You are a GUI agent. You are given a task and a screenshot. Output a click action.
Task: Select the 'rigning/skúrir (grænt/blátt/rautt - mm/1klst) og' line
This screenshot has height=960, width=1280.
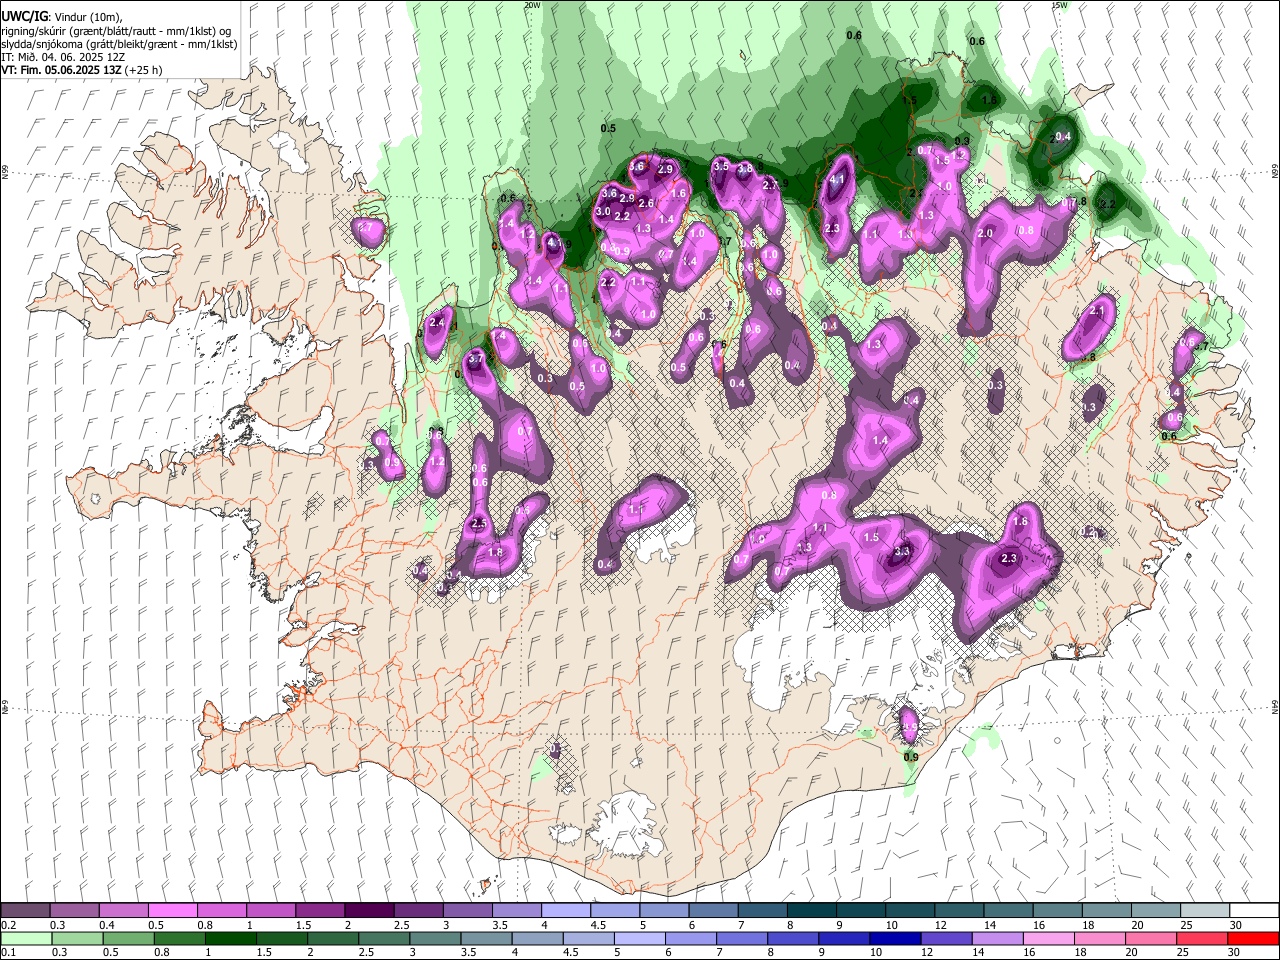click(x=116, y=31)
